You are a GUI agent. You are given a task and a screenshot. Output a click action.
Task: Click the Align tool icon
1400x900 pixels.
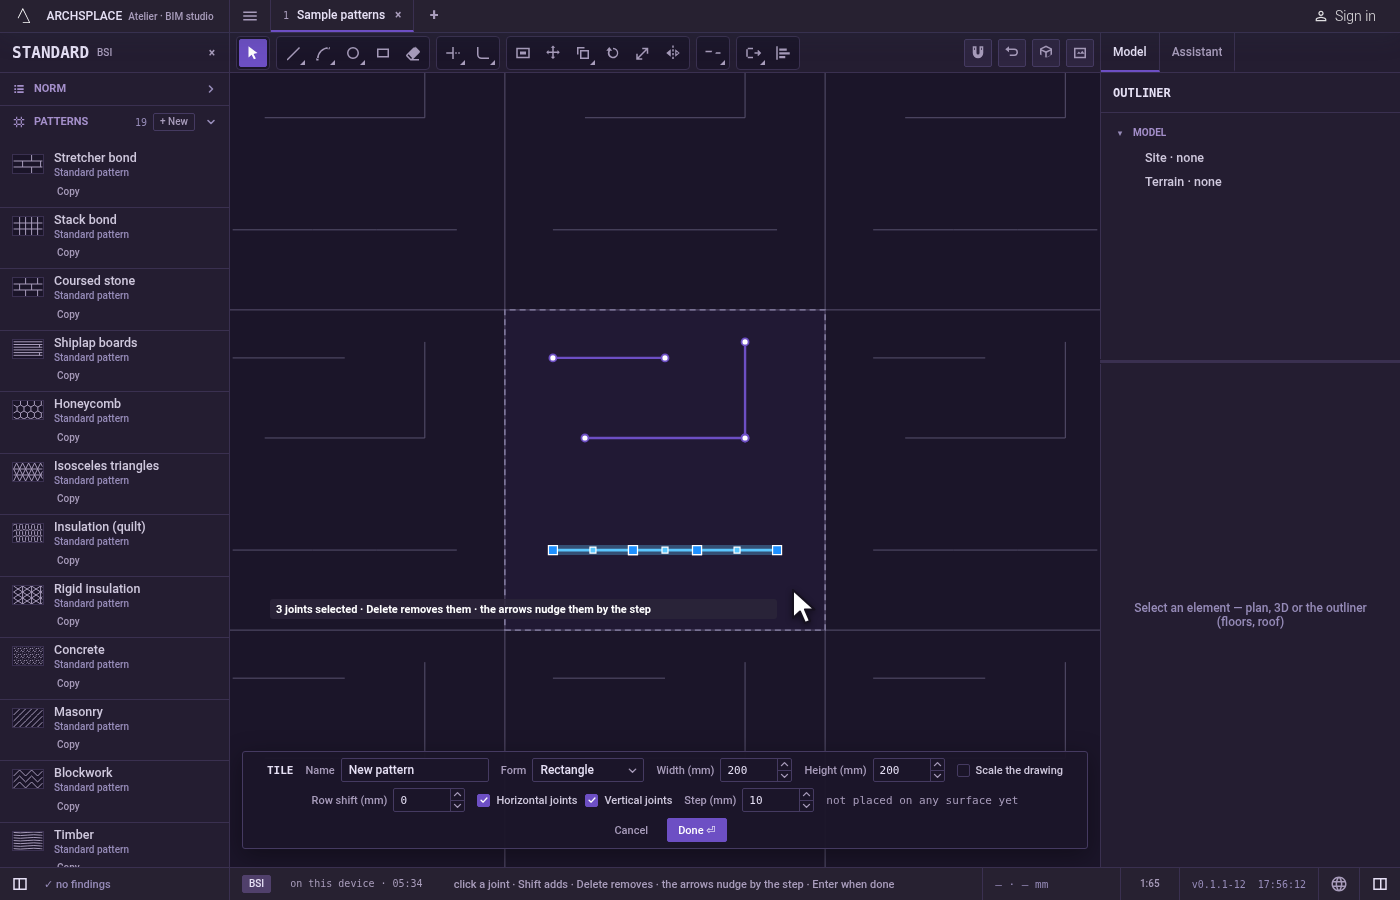click(783, 53)
